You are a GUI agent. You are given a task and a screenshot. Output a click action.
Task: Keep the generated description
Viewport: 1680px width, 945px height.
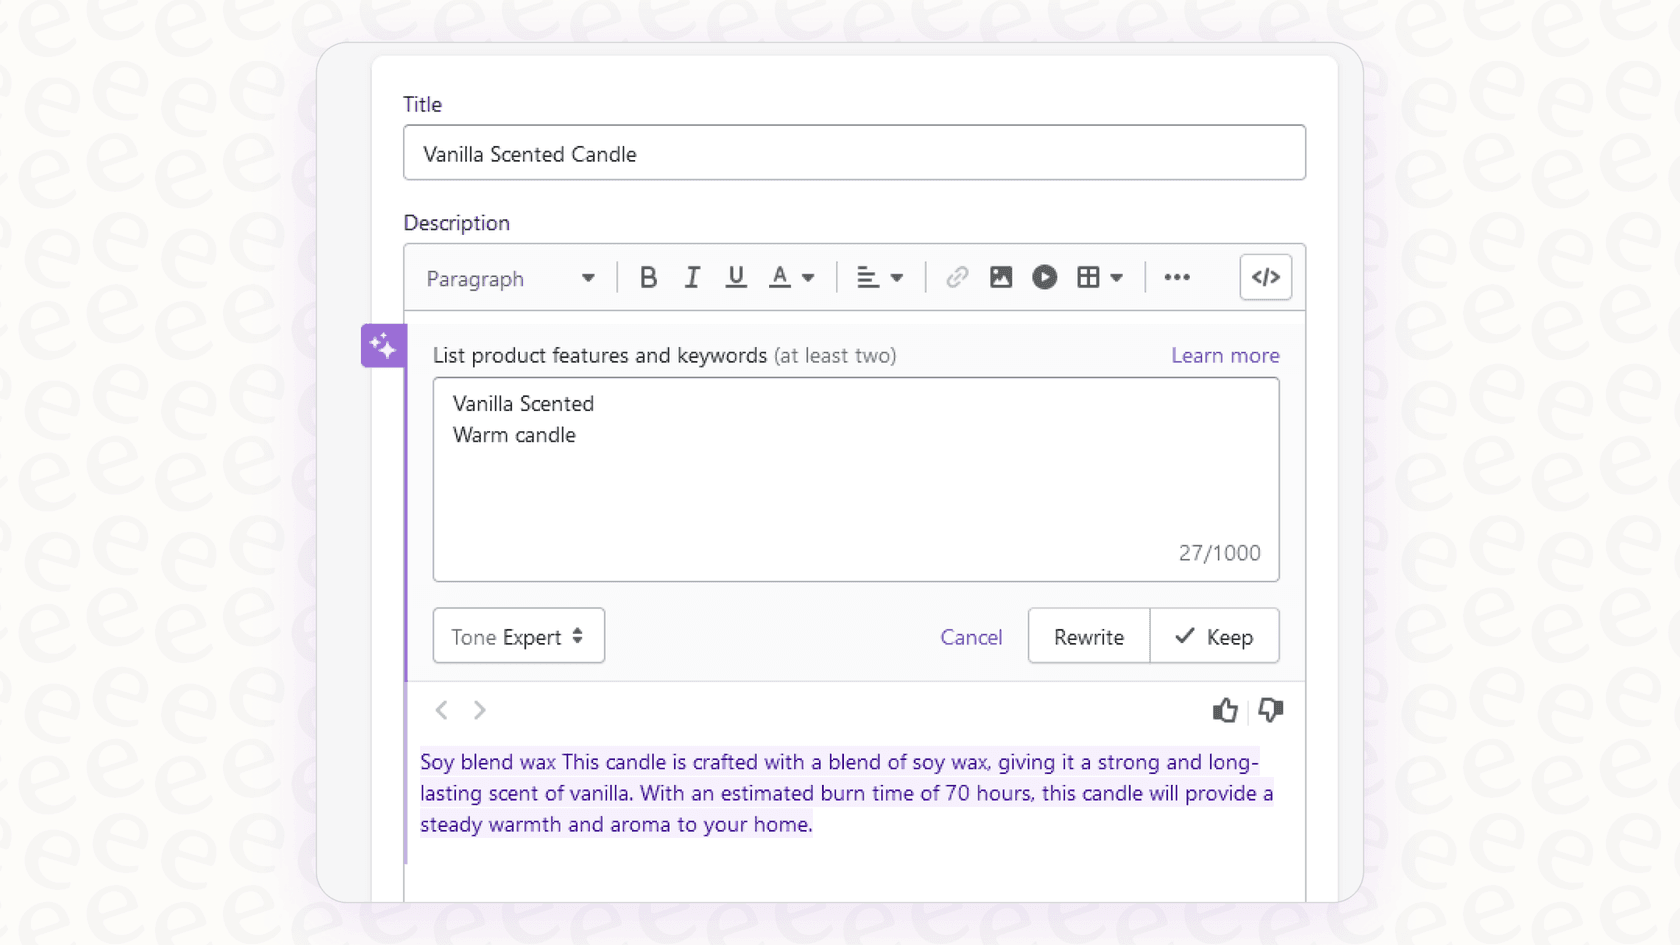pyautogui.click(x=1214, y=636)
